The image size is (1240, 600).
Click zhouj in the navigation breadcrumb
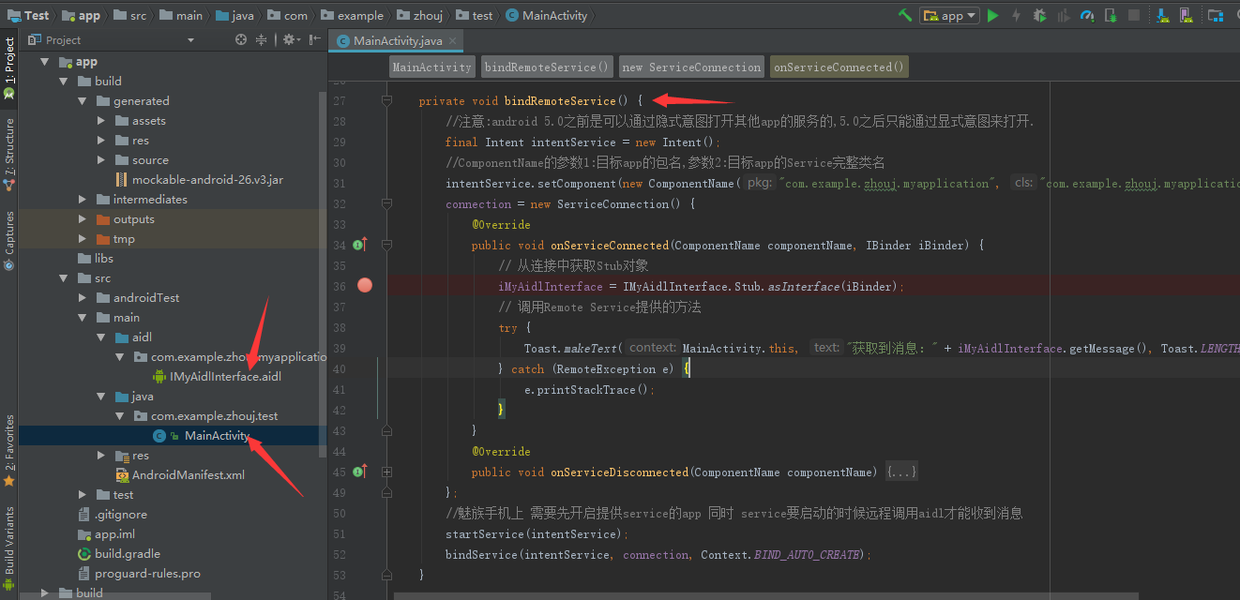(x=419, y=15)
